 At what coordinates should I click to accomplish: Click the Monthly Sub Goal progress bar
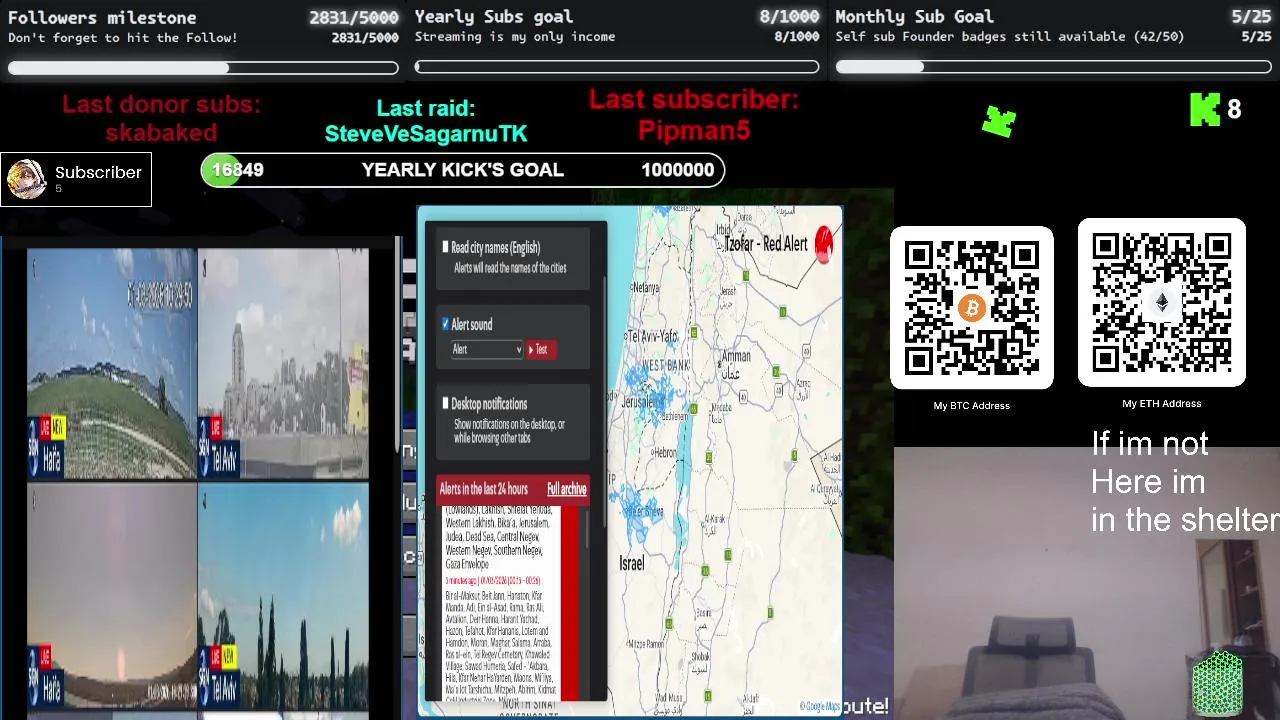click(1053, 67)
